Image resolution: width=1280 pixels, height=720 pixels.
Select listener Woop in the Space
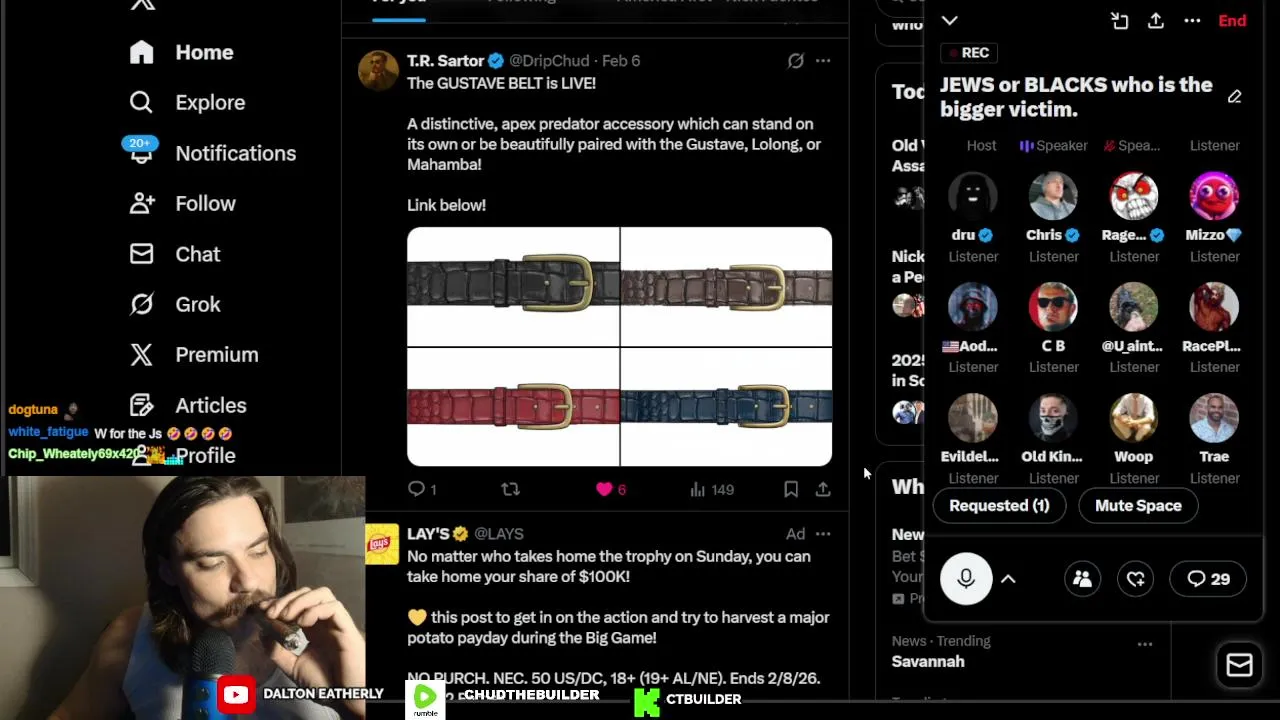pos(1134,440)
